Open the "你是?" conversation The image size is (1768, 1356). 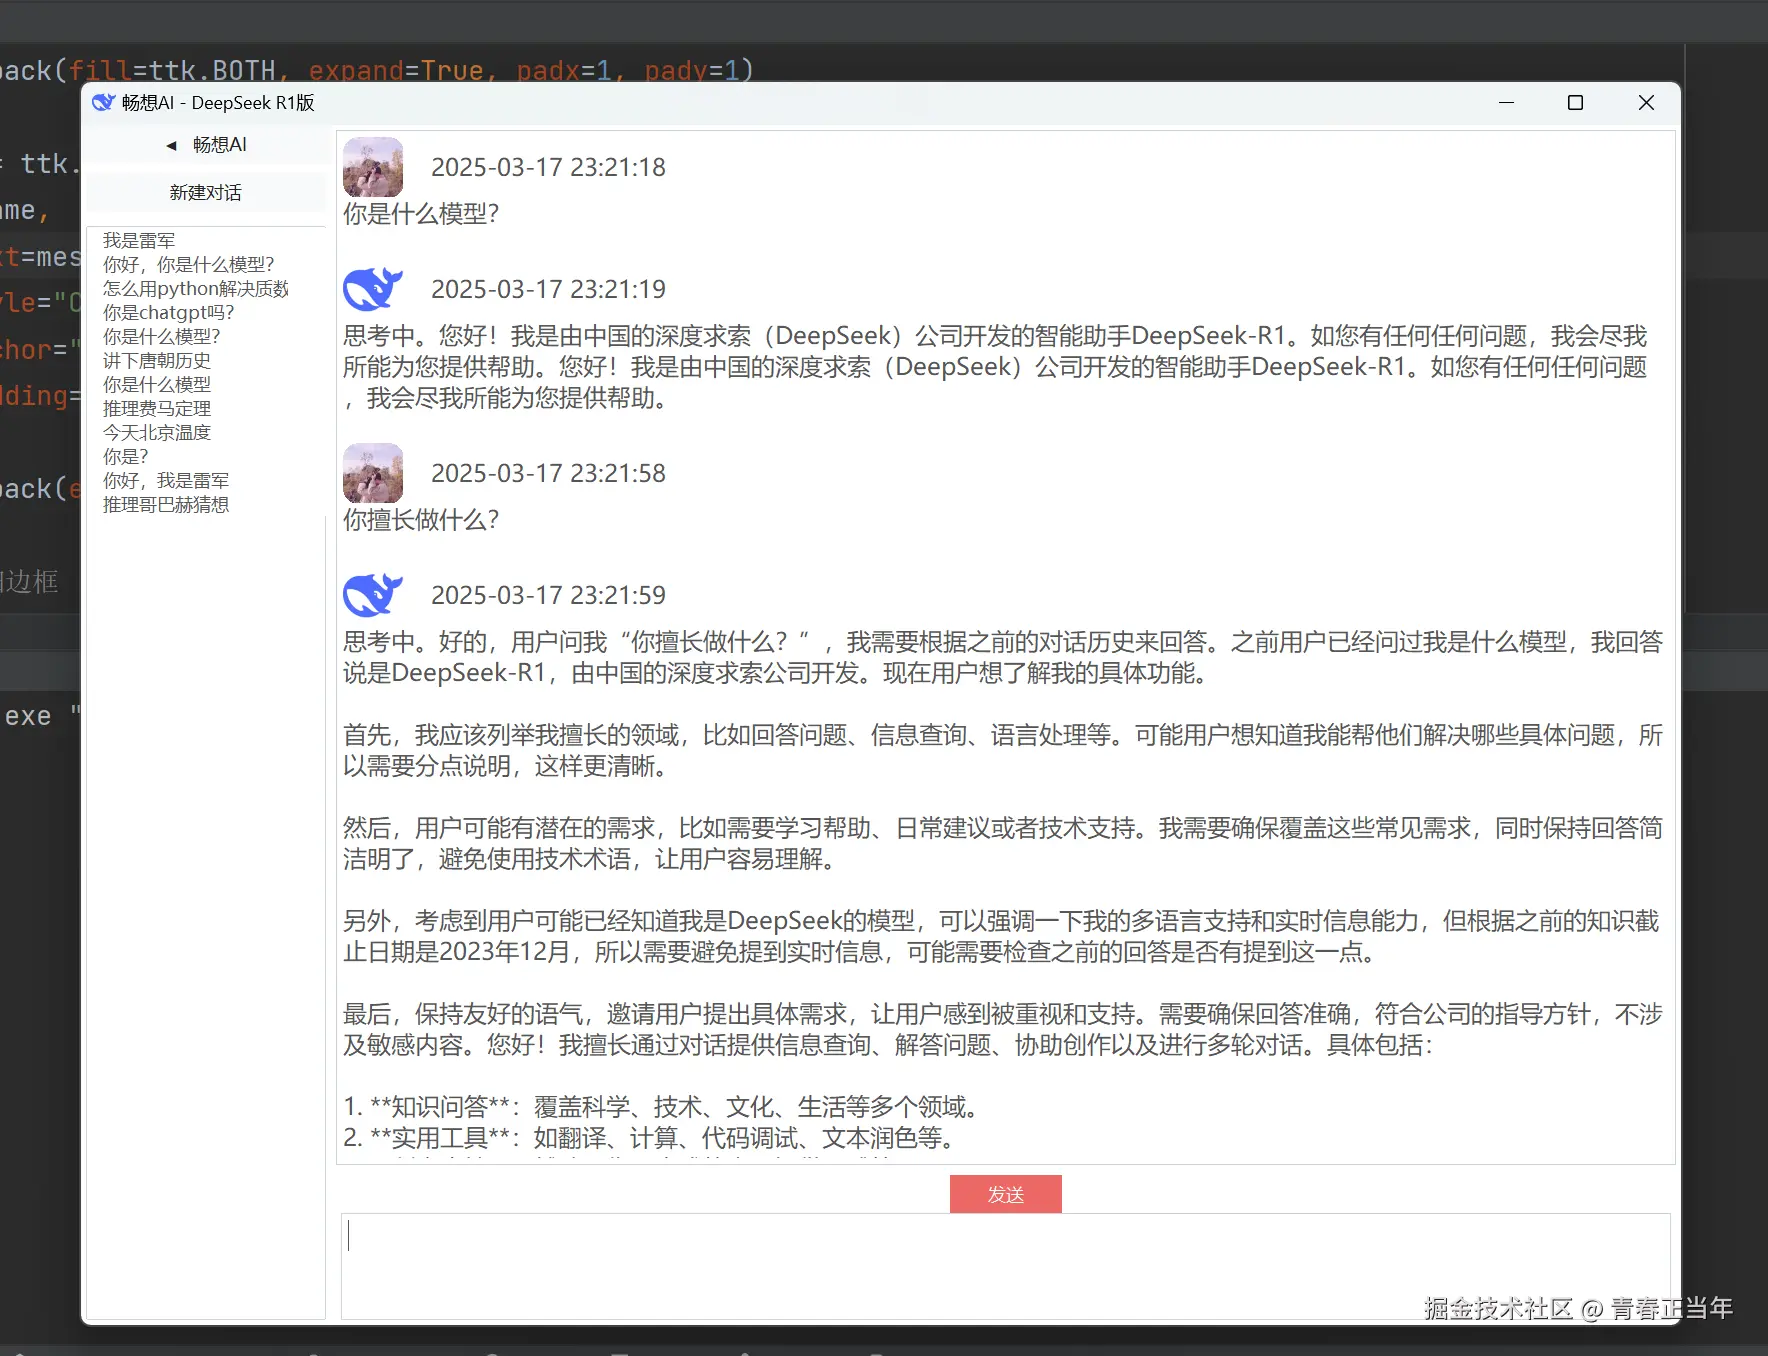pos(125,456)
